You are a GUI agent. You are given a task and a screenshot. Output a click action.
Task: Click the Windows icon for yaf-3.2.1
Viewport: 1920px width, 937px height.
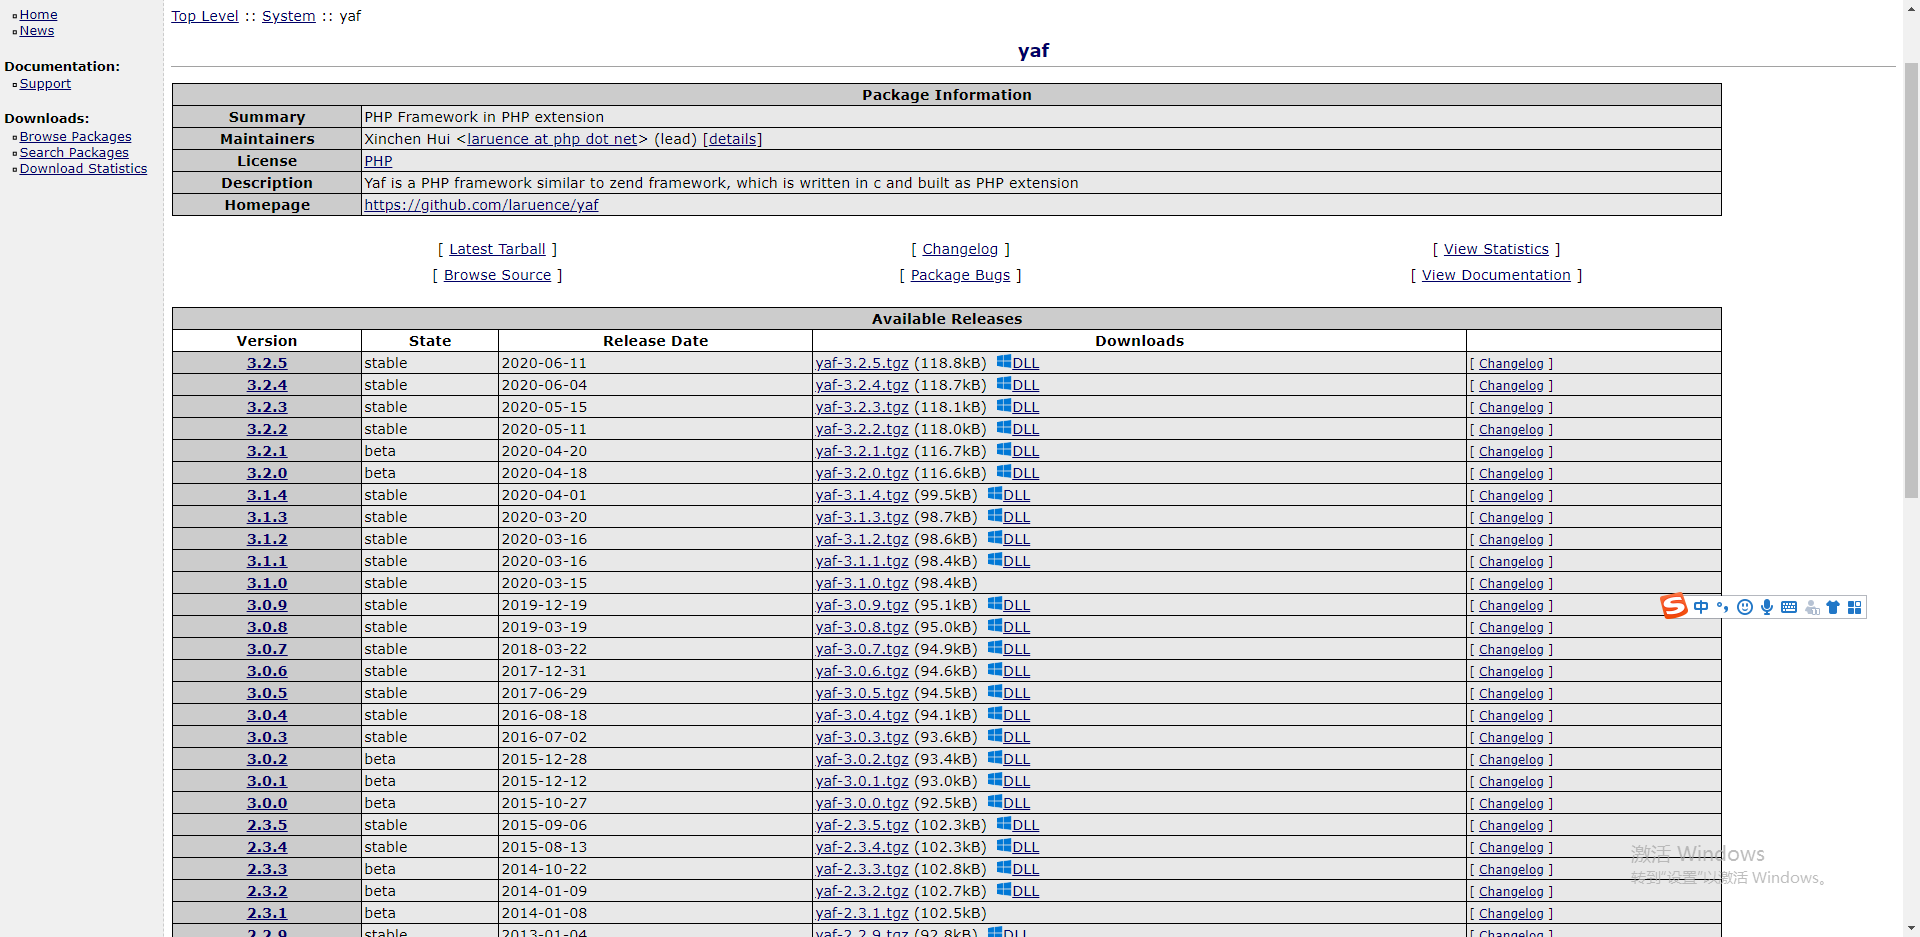1004,450
